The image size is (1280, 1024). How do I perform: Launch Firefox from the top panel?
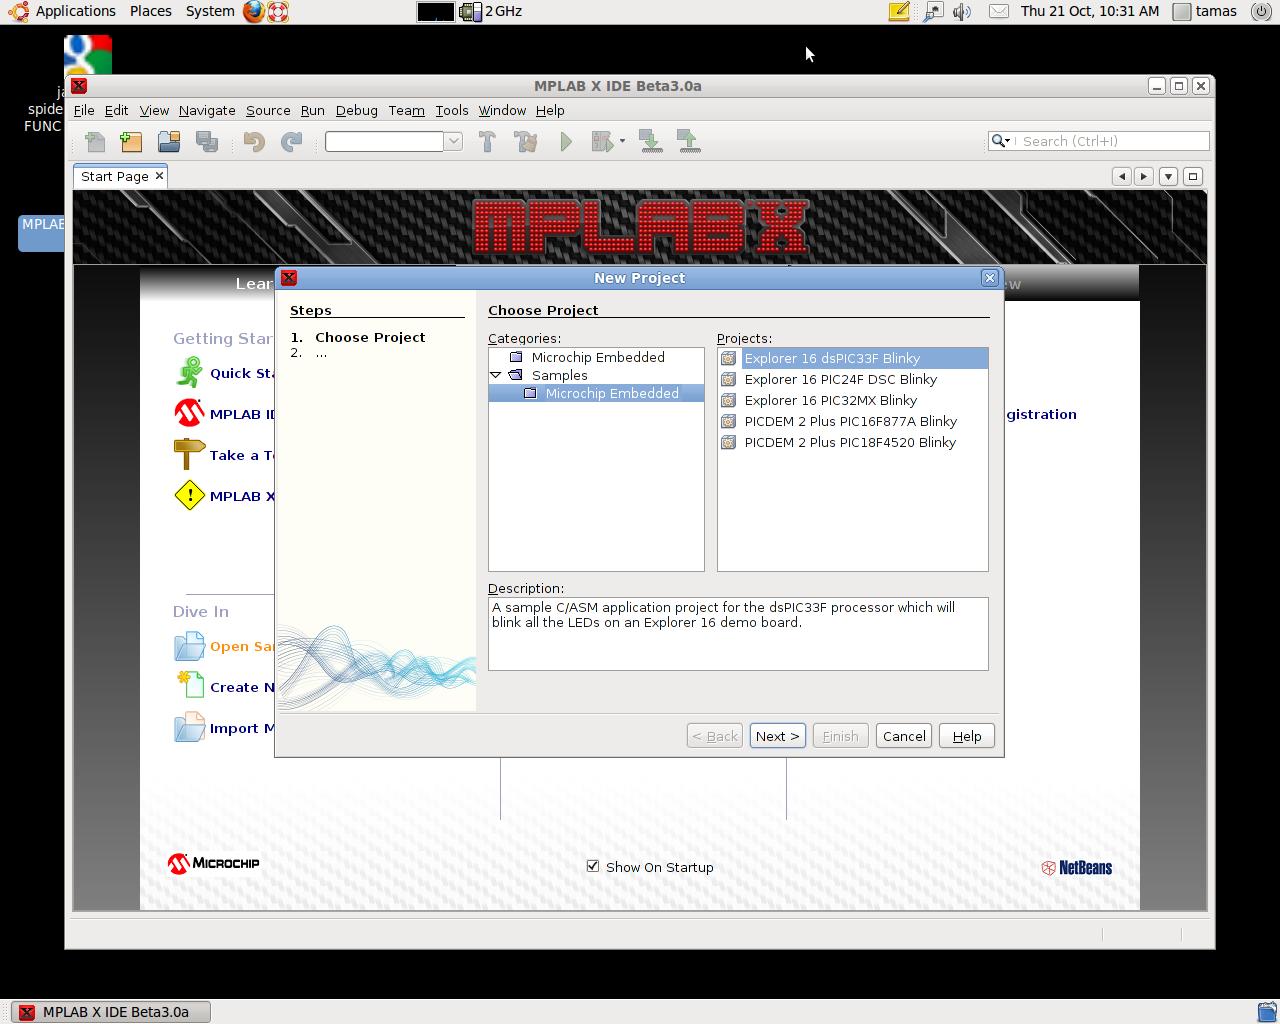coord(254,11)
